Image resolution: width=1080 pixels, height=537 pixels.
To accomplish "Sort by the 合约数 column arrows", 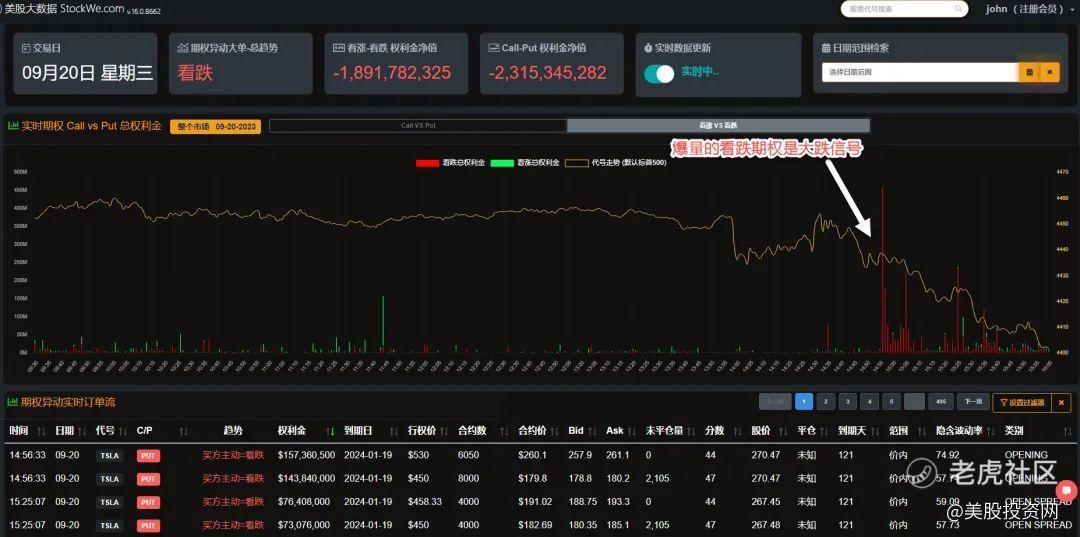I will [x=505, y=431].
